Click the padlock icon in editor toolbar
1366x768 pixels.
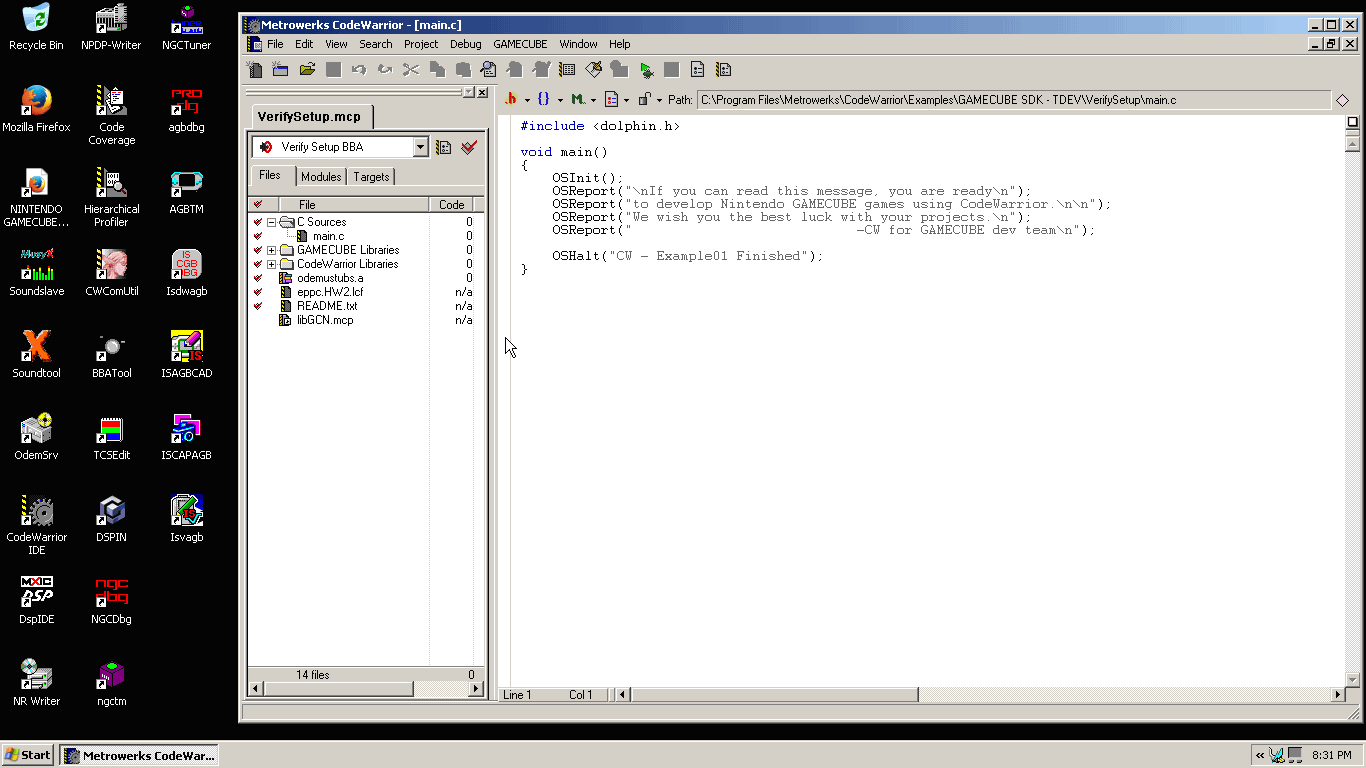[645, 99]
